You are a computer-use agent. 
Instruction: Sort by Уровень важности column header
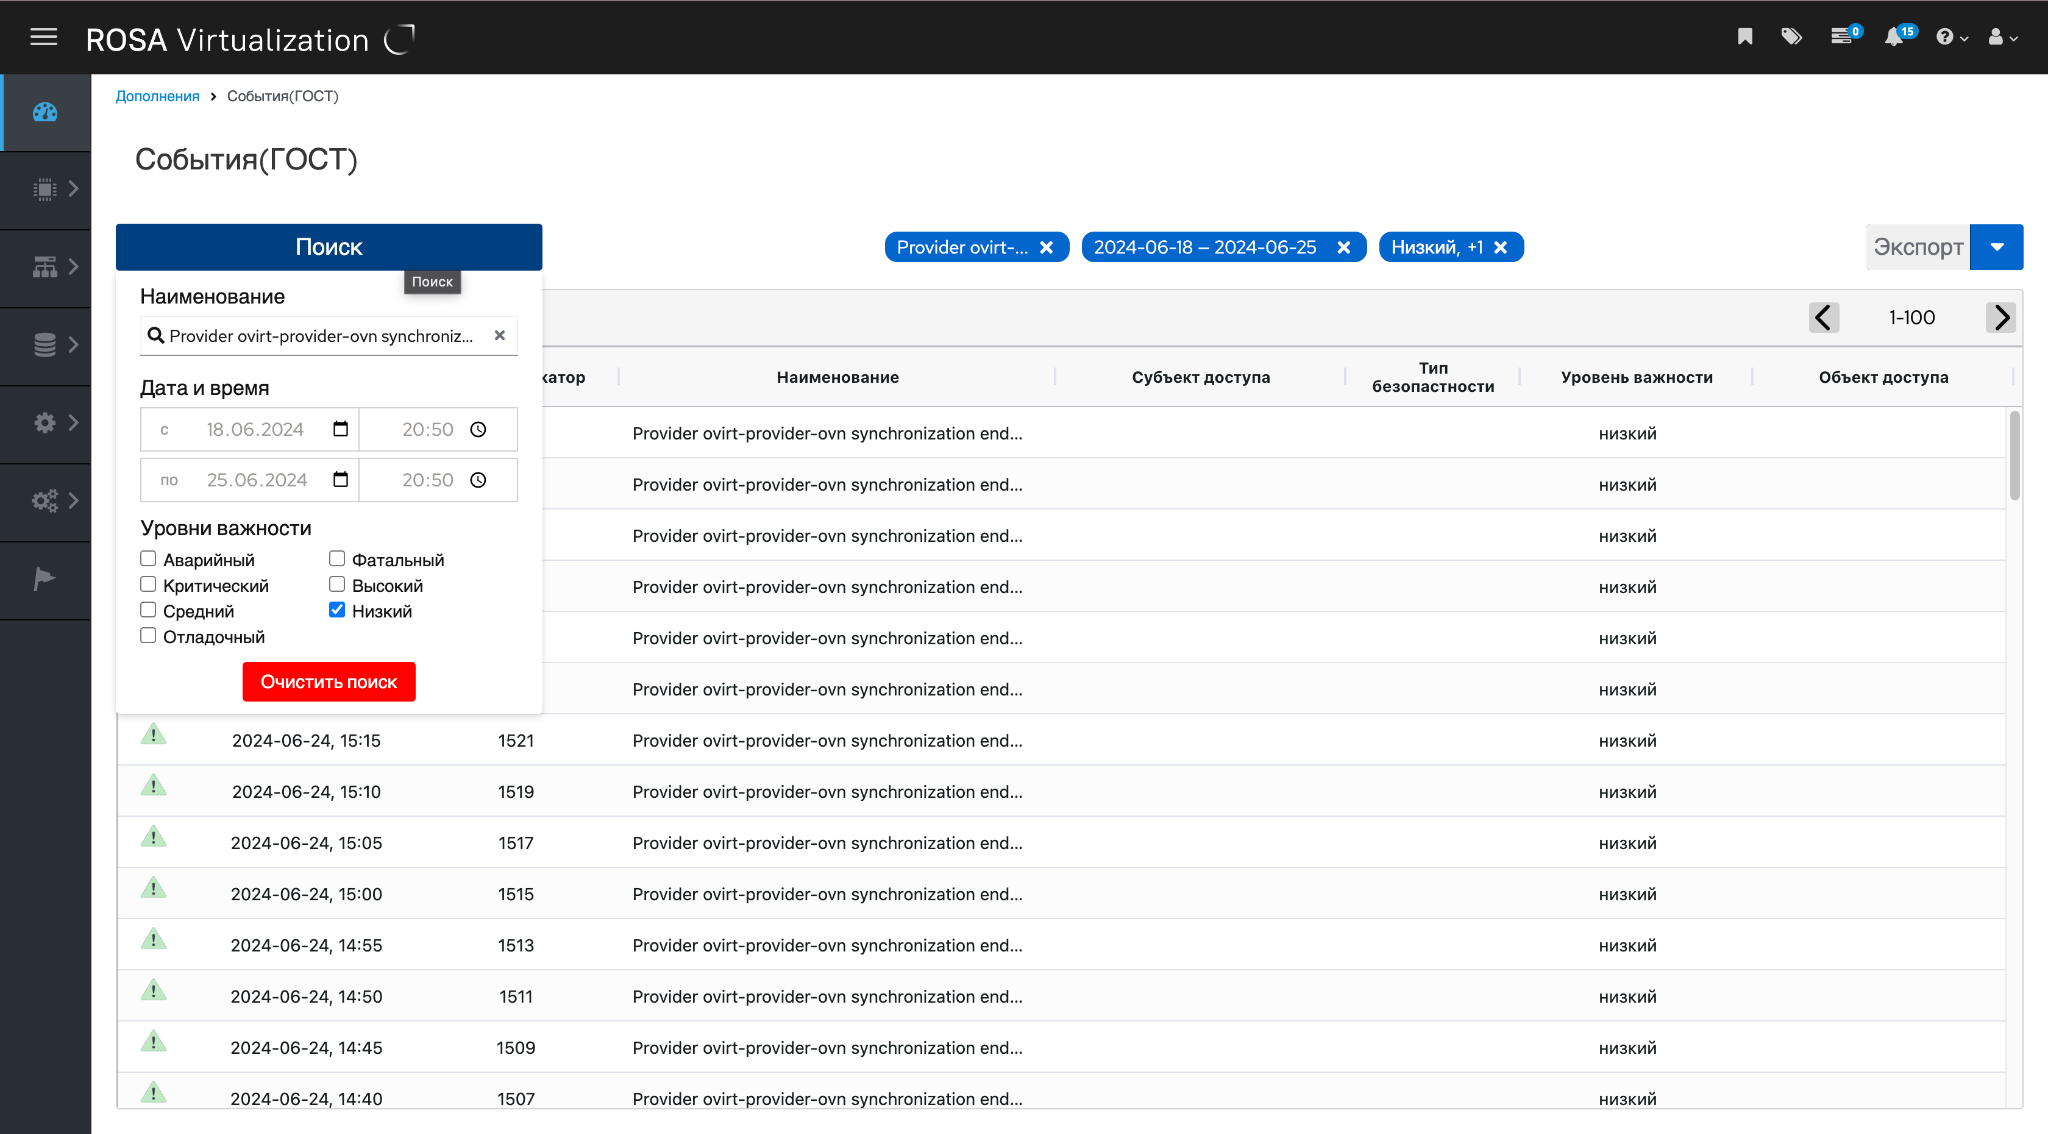(1636, 377)
